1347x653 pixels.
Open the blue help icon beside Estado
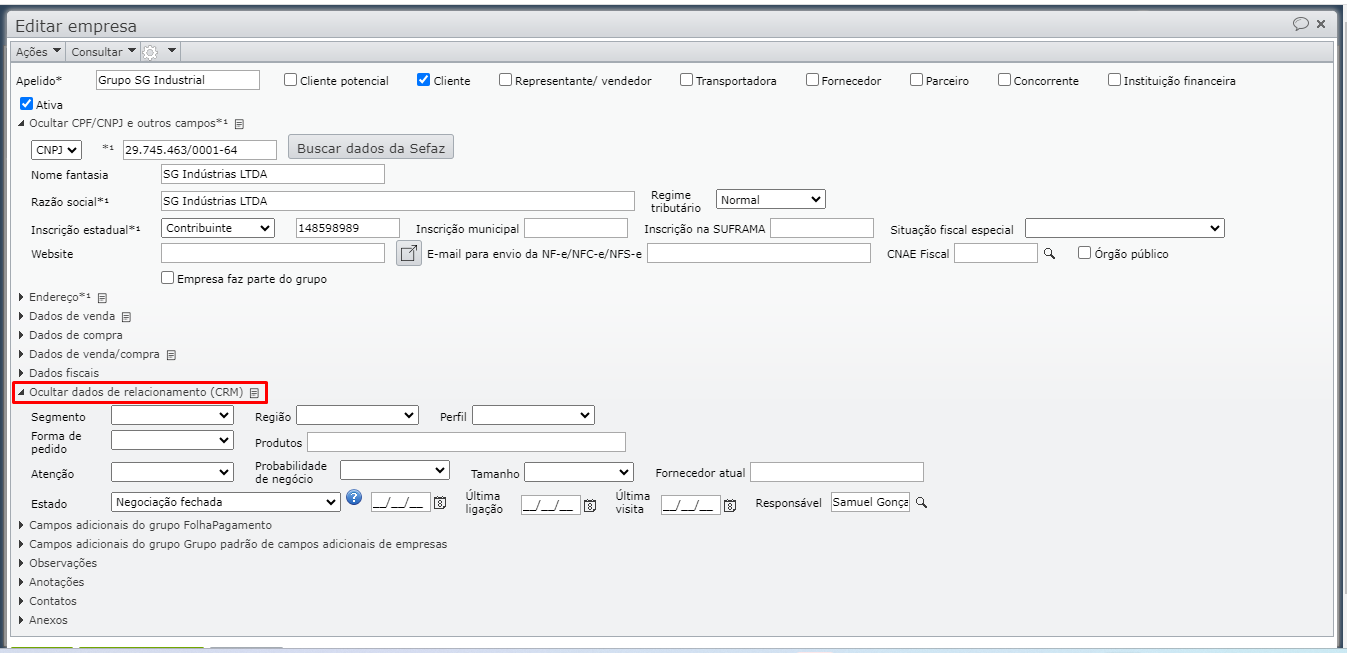353,498
